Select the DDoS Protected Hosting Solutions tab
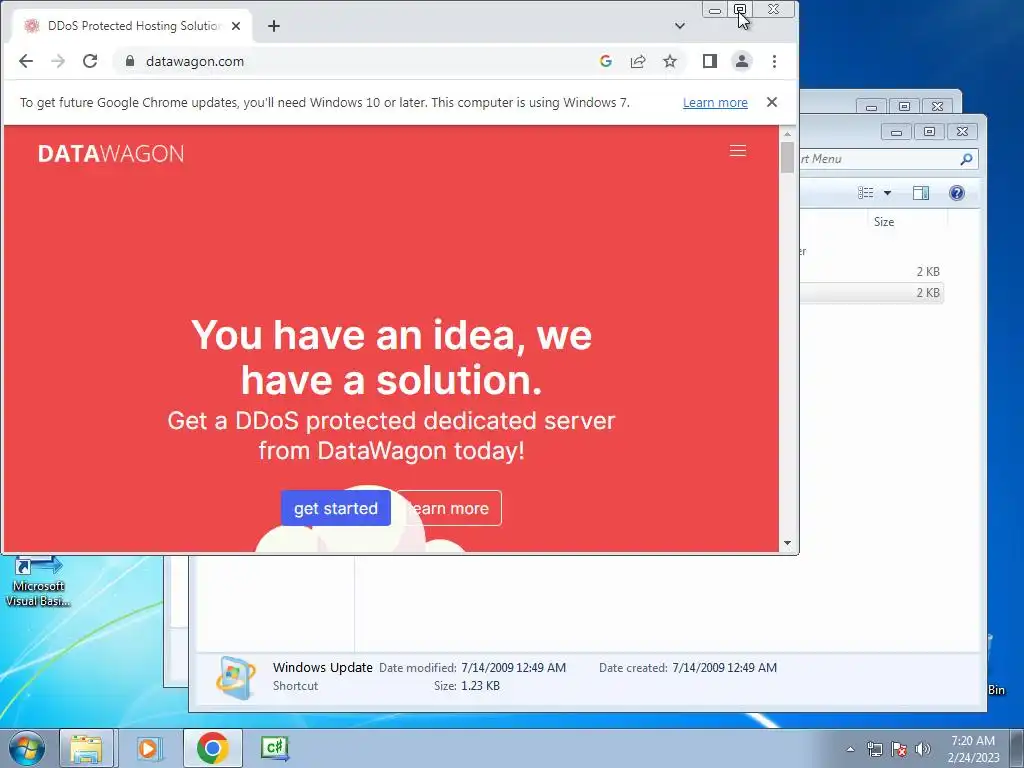Screen dimensions: 1024x768 pyautogui.click(x=133, y=26)
